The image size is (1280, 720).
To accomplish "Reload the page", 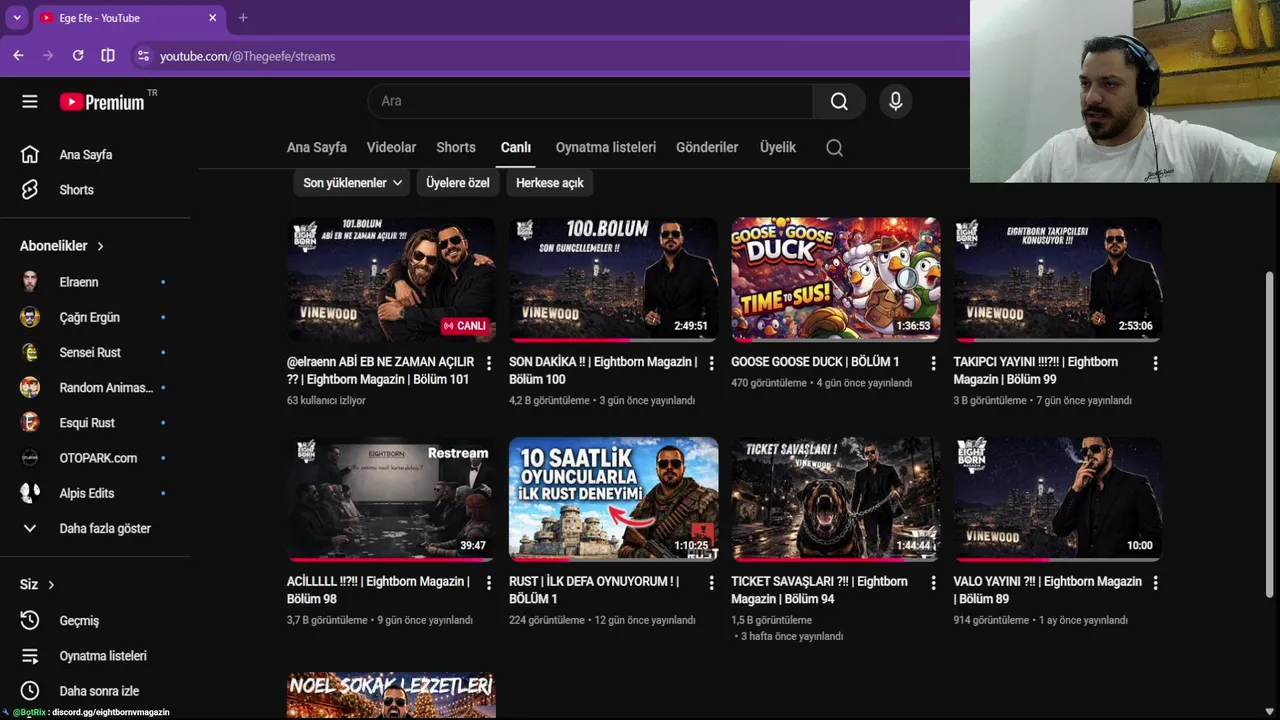I will tap(78, 56).
